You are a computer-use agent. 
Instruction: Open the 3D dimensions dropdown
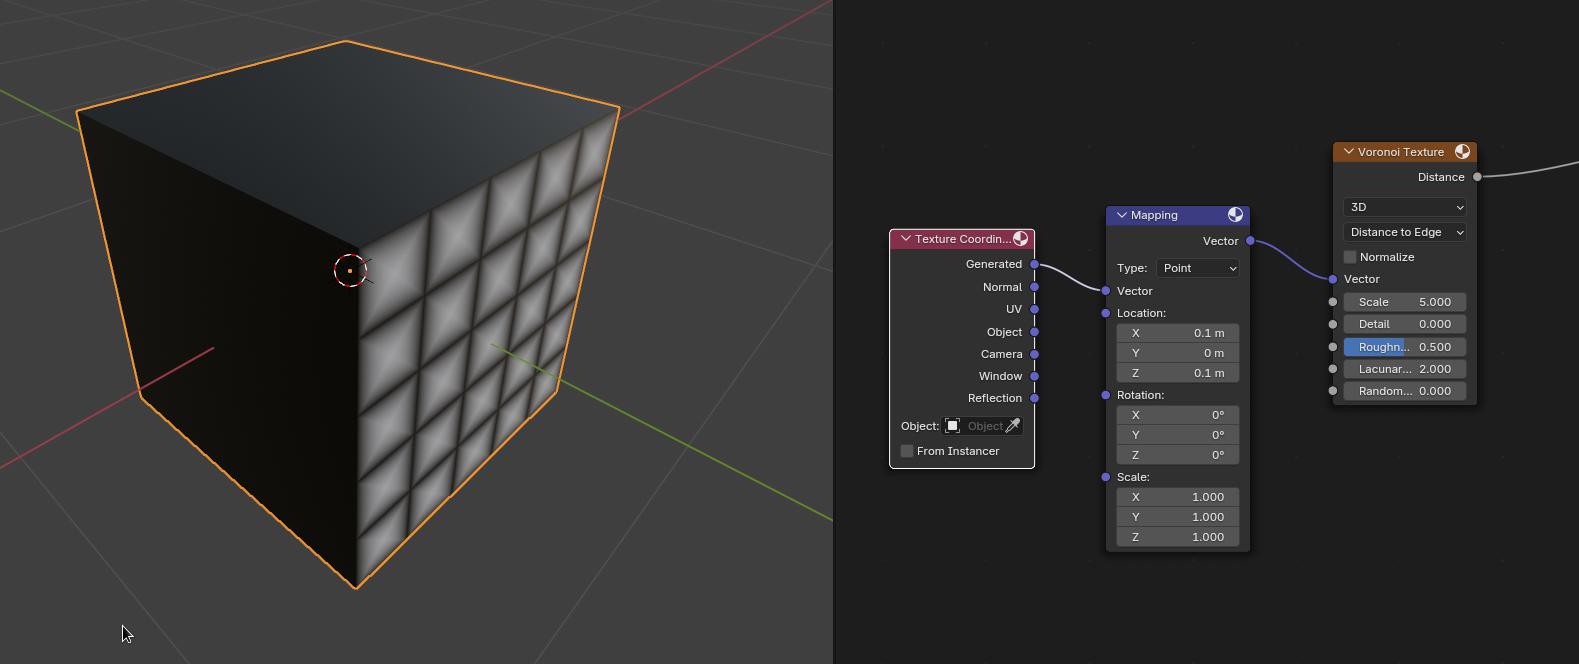pyautogui.click(x=1405, y=207)
